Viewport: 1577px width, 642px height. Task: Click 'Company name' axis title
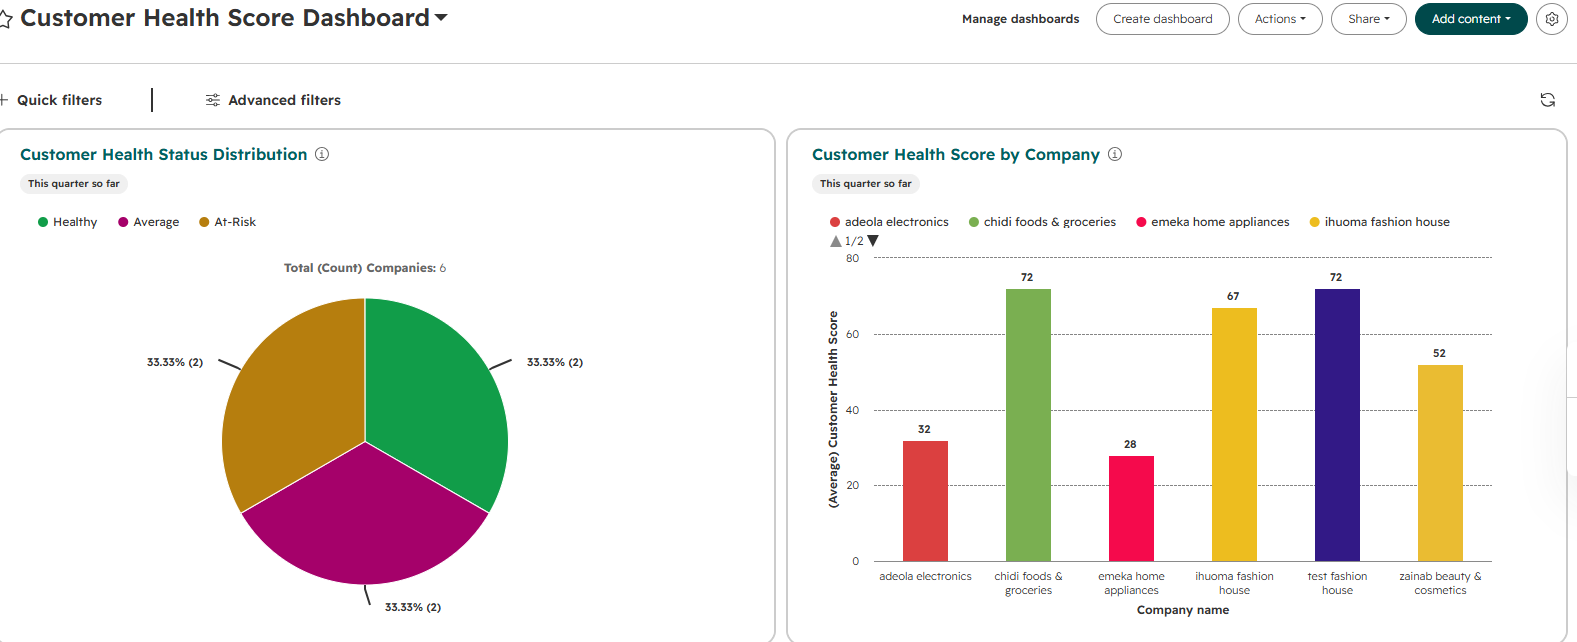coord(1183,610)
